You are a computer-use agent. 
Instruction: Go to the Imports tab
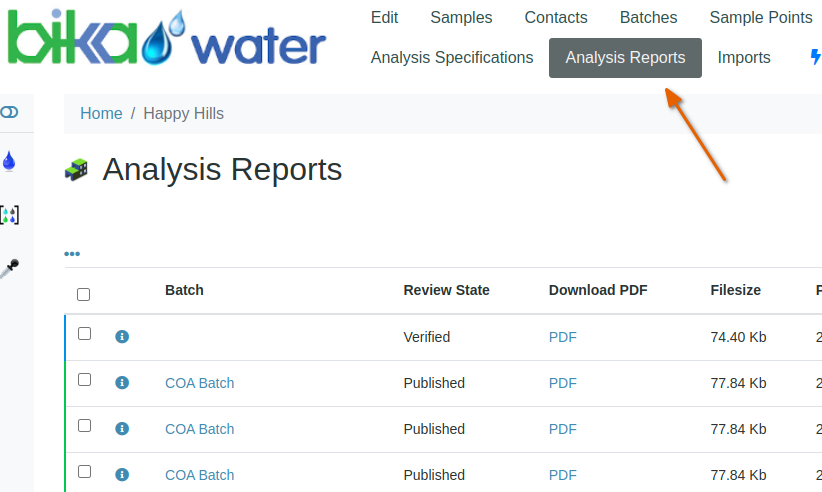[x=744, y=58]
